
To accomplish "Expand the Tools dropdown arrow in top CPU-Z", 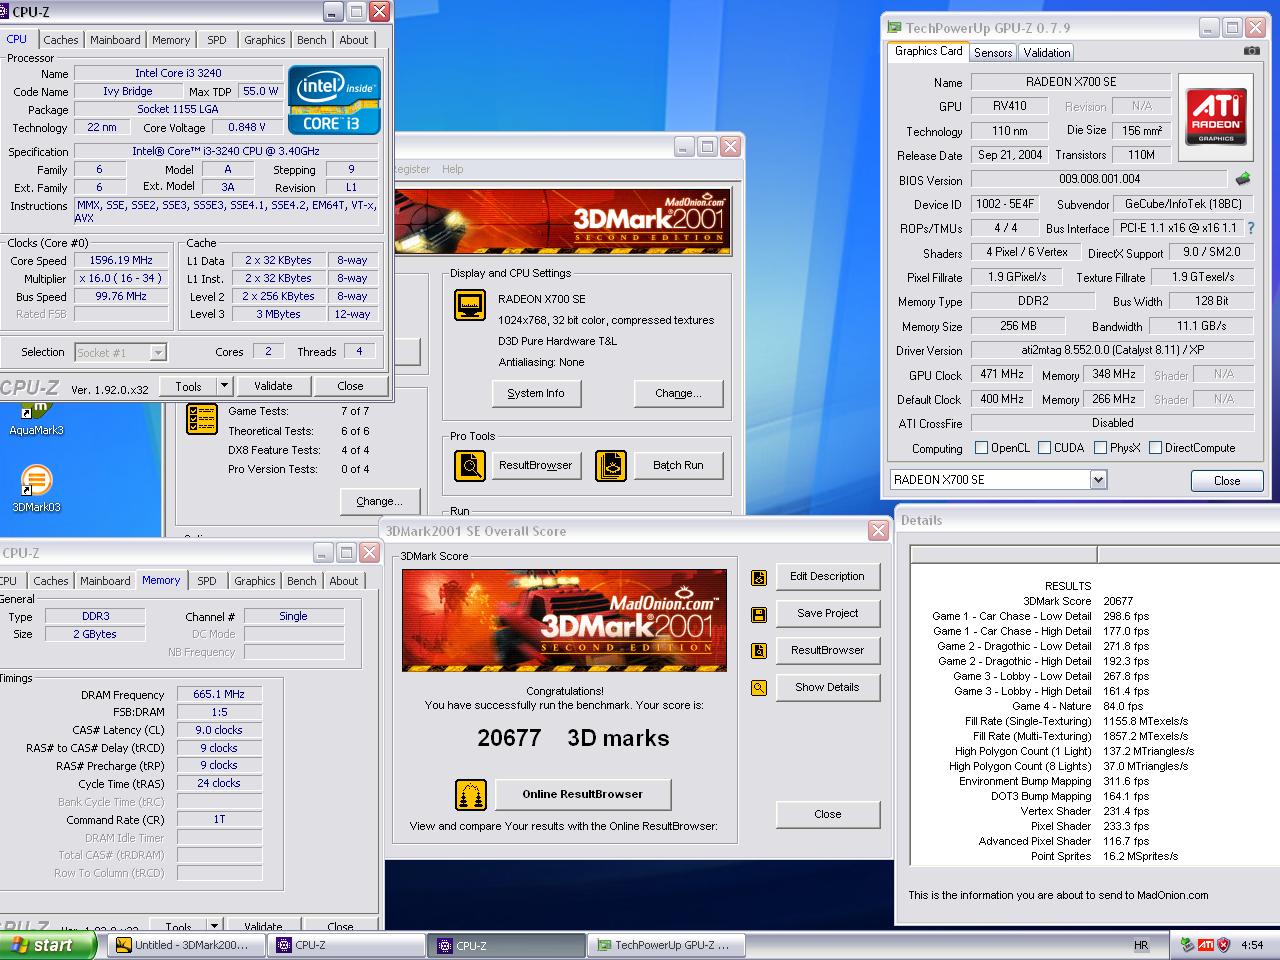I will tap(224, 386).
